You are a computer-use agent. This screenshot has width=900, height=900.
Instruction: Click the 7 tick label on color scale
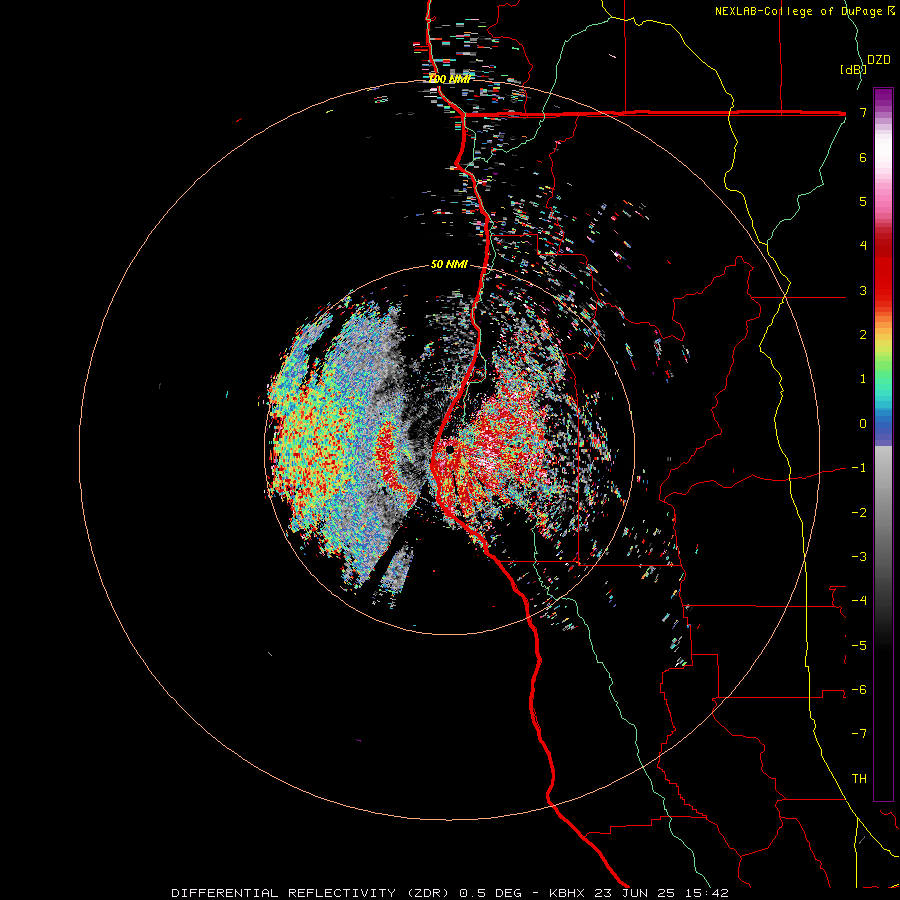click(863, 112)
